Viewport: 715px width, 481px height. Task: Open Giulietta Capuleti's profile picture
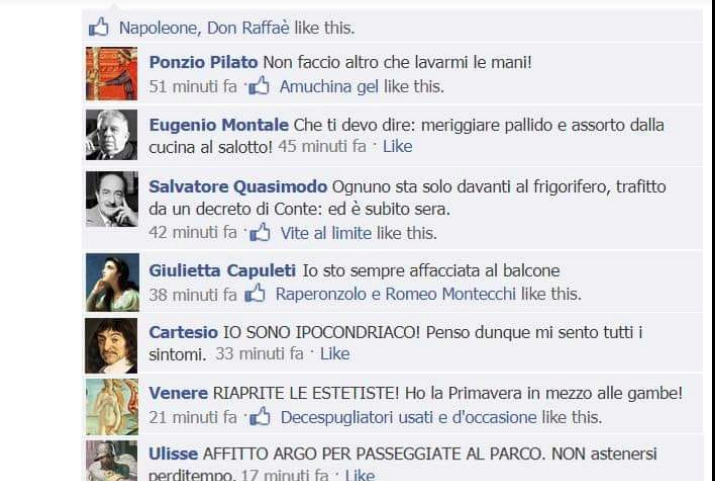[112, 282]
